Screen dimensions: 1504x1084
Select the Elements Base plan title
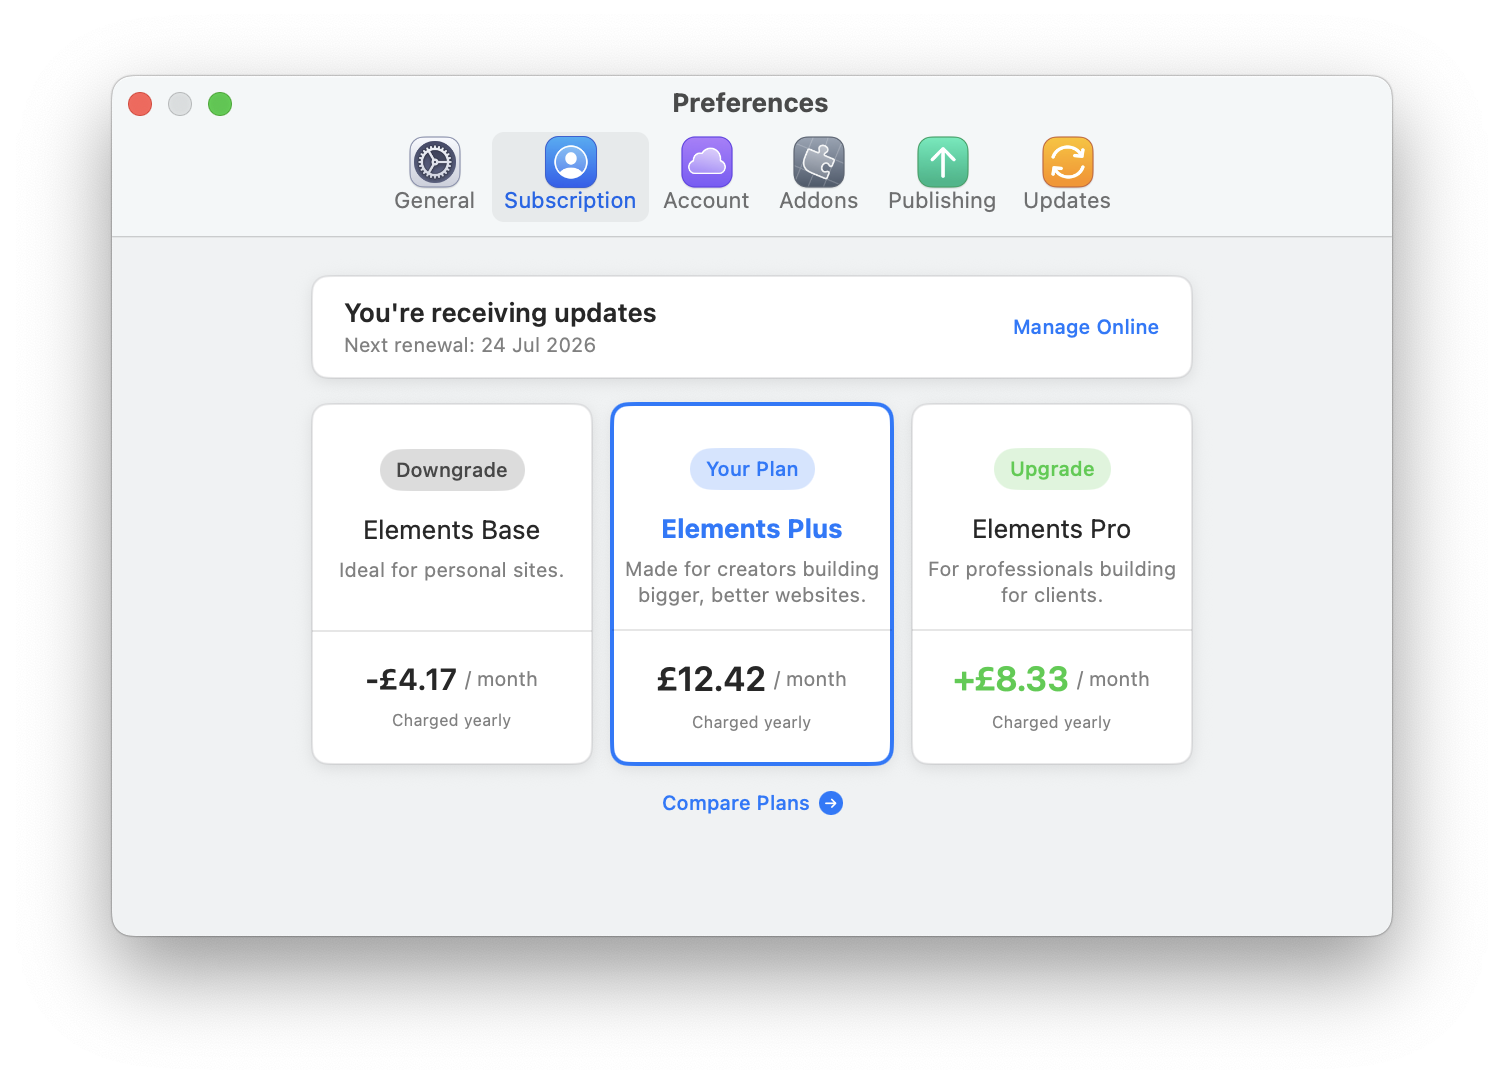pos(451,530)
